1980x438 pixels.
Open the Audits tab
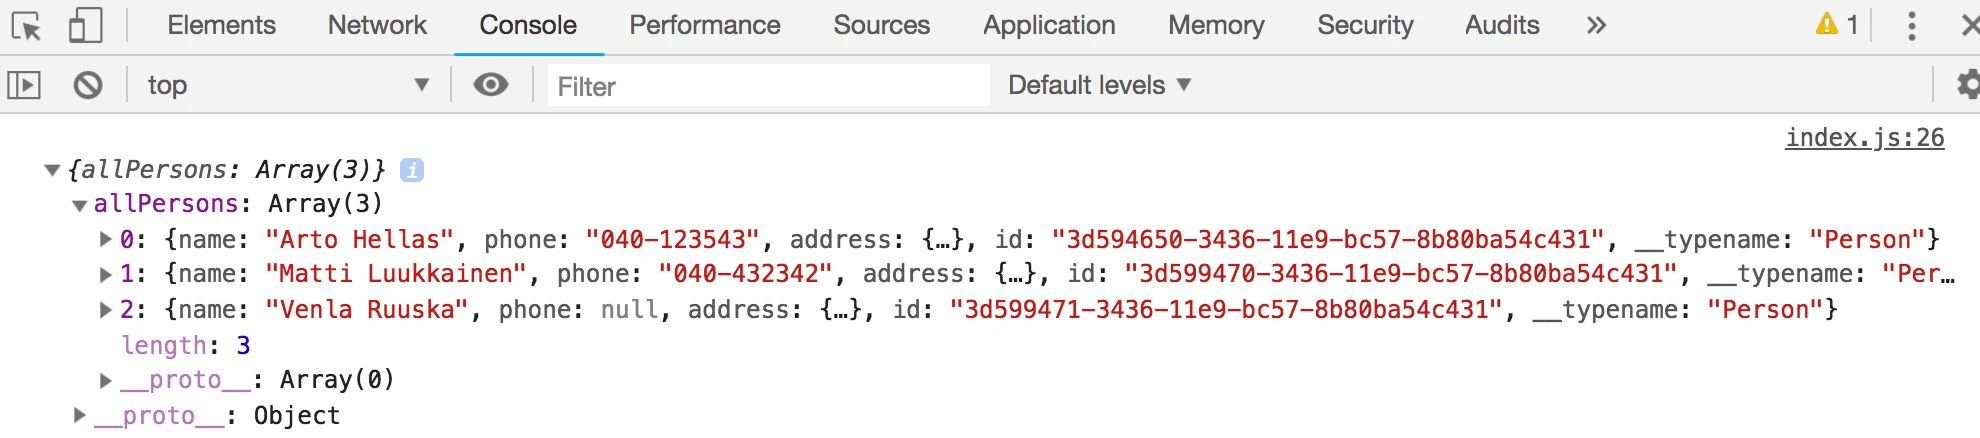(1502, 25)
